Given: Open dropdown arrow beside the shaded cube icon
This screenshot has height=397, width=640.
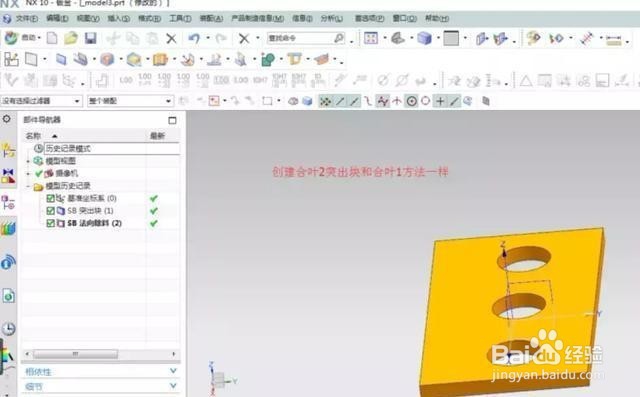Looking at the screenshot, I should click(438, 38).
